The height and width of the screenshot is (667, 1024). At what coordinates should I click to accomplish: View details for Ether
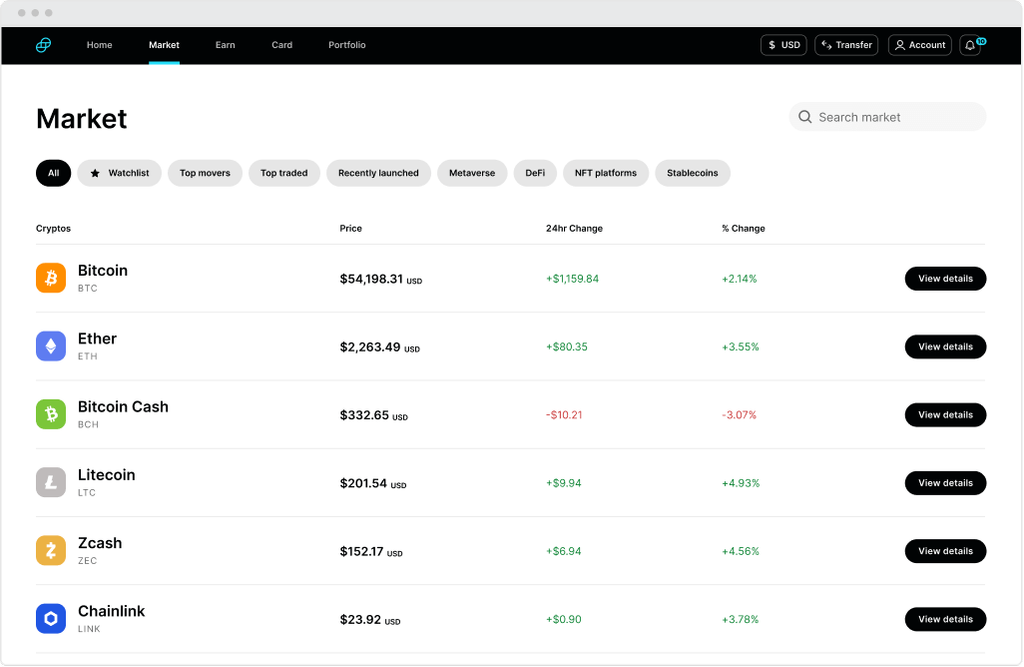point(946,346)
